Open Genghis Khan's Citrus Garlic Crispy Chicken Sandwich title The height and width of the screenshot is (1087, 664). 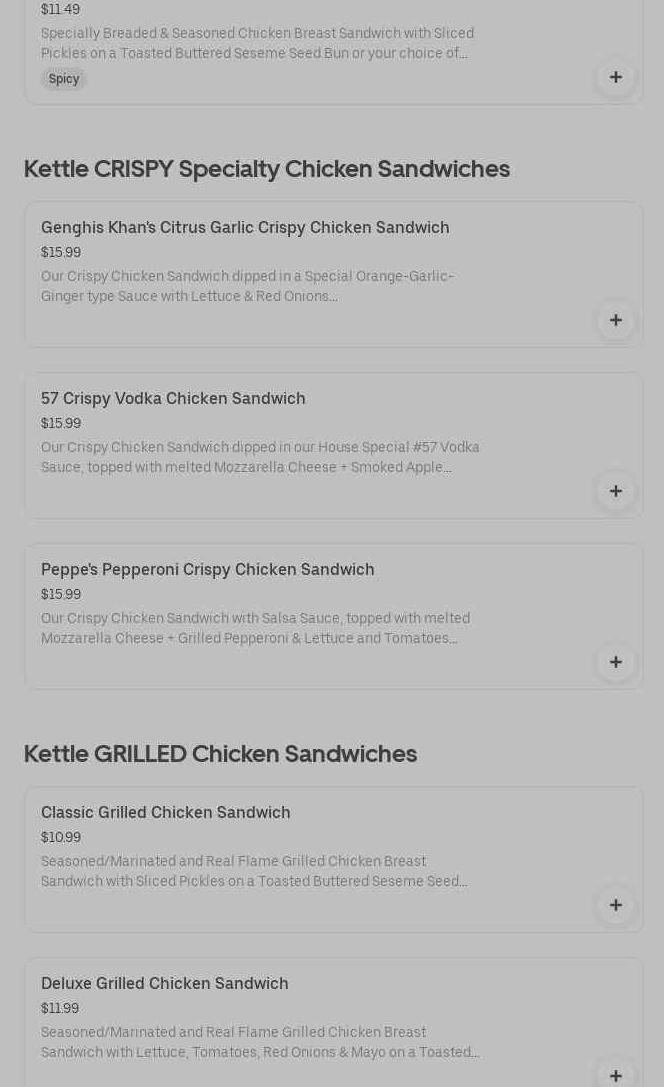click(245, 227)
